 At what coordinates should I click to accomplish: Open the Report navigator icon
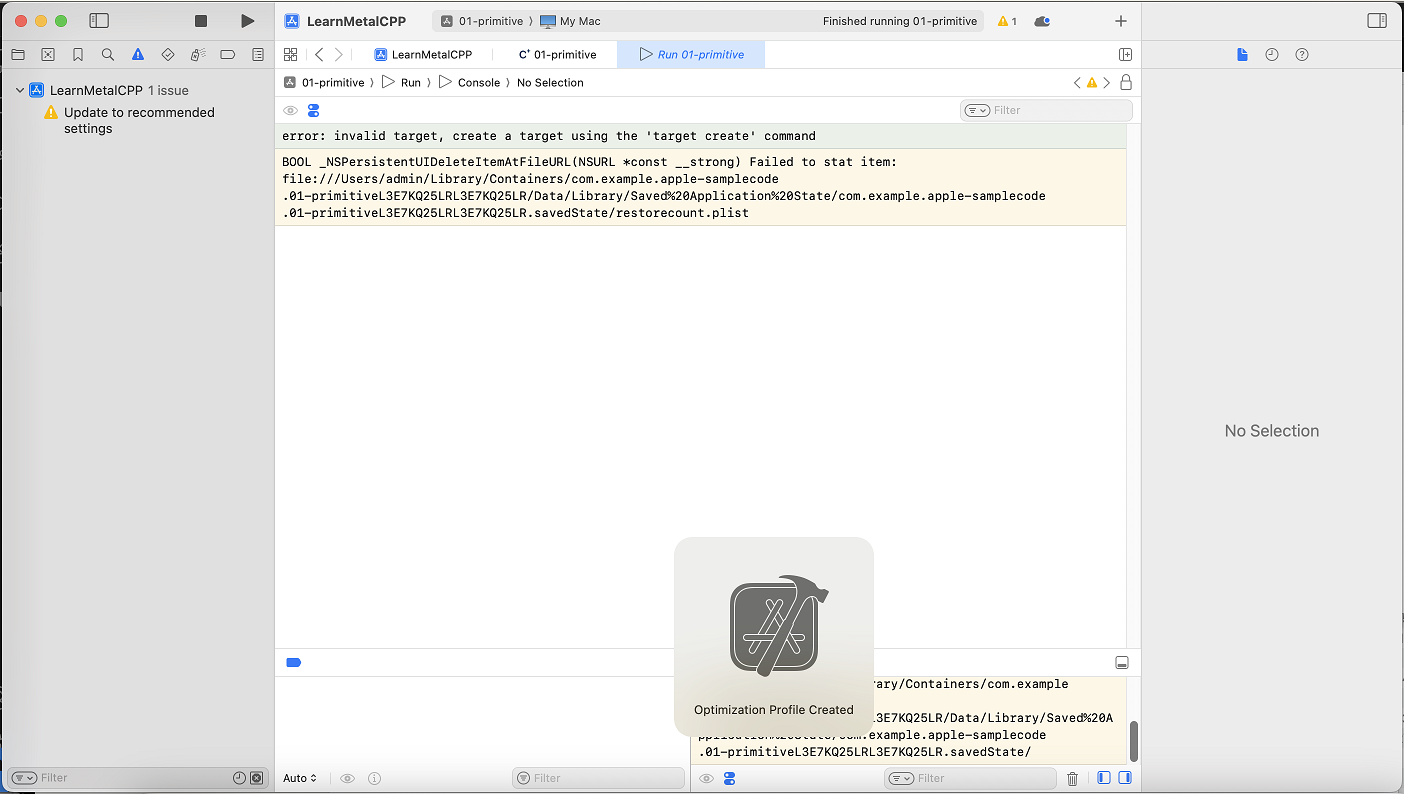258,55
